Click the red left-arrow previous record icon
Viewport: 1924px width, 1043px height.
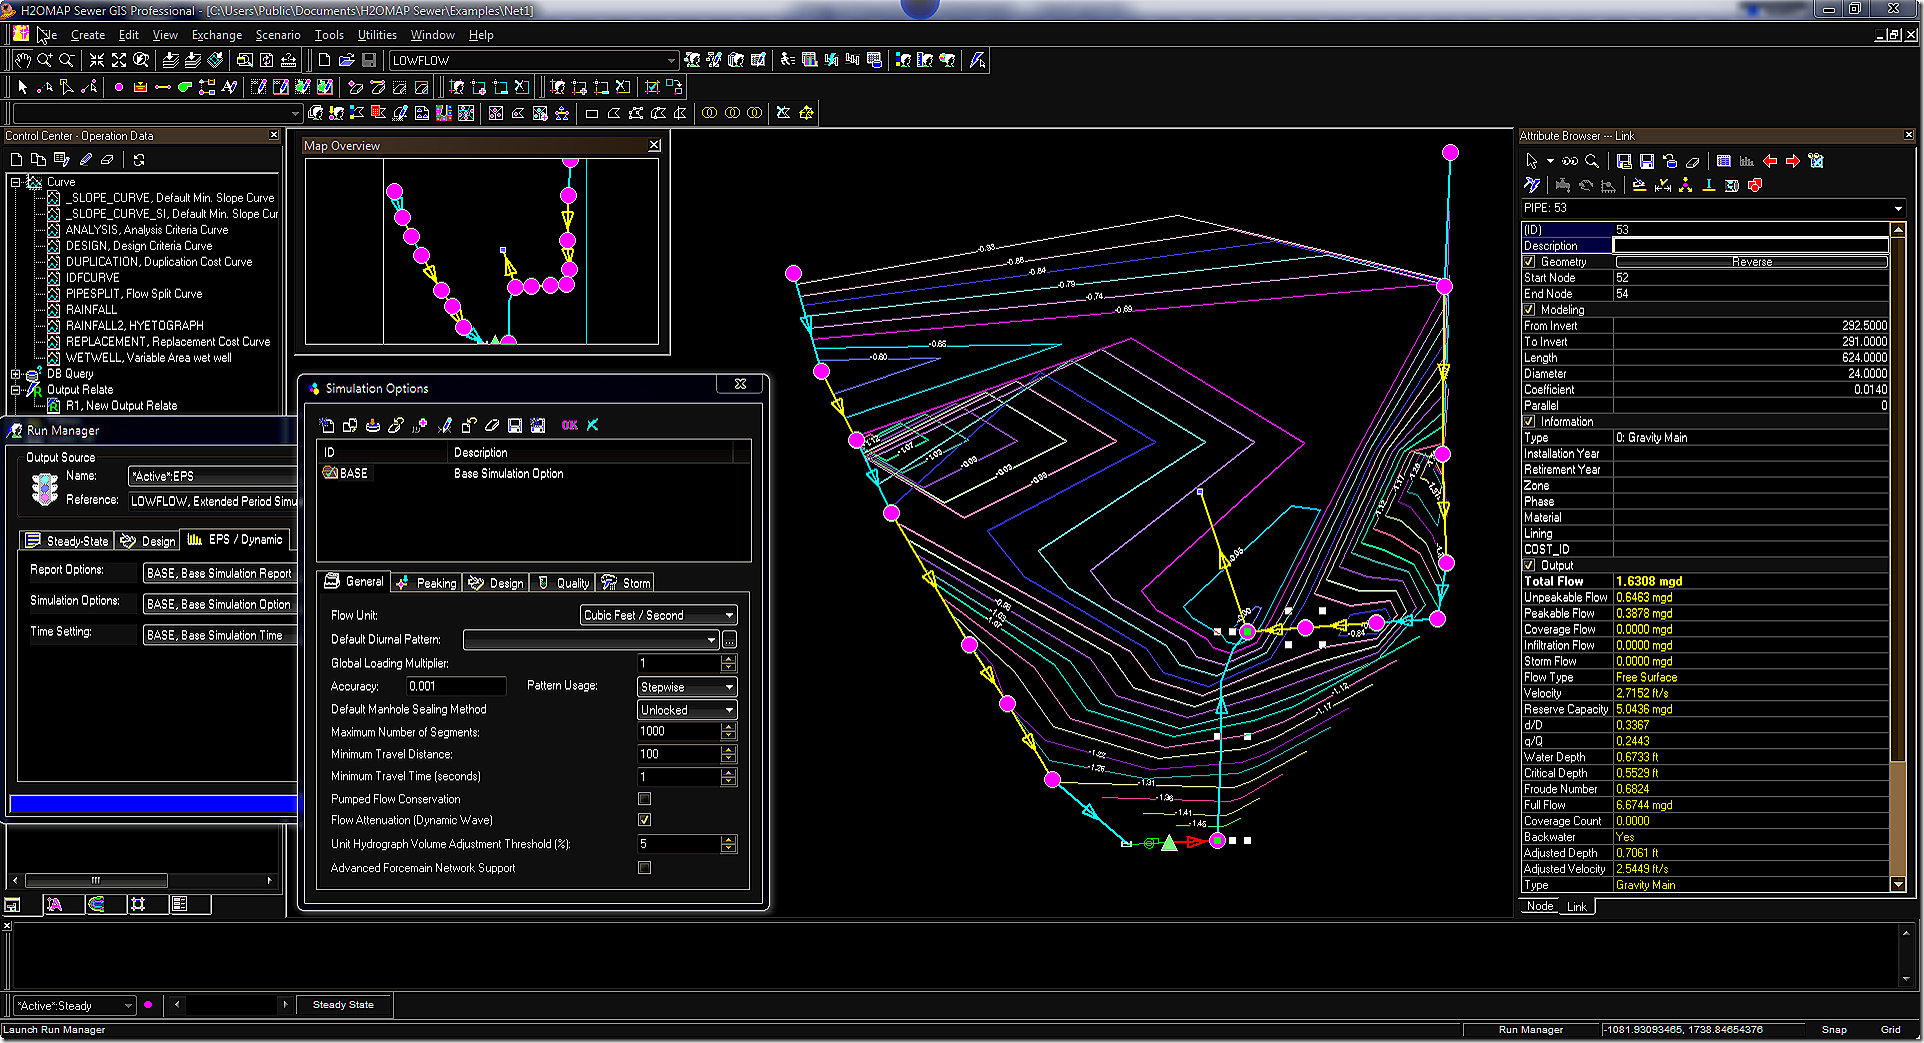1770,161
